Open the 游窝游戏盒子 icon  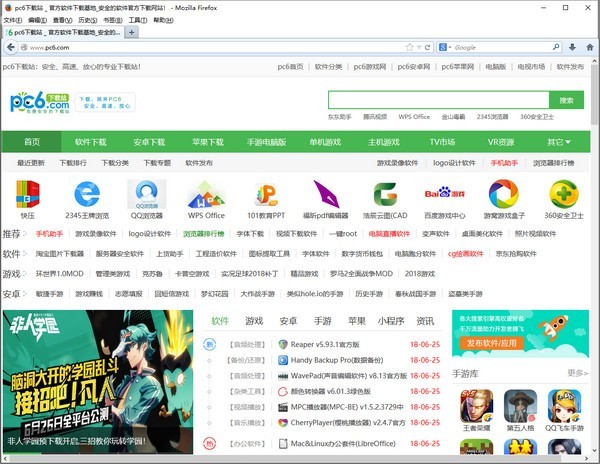[x=504, y=194]
